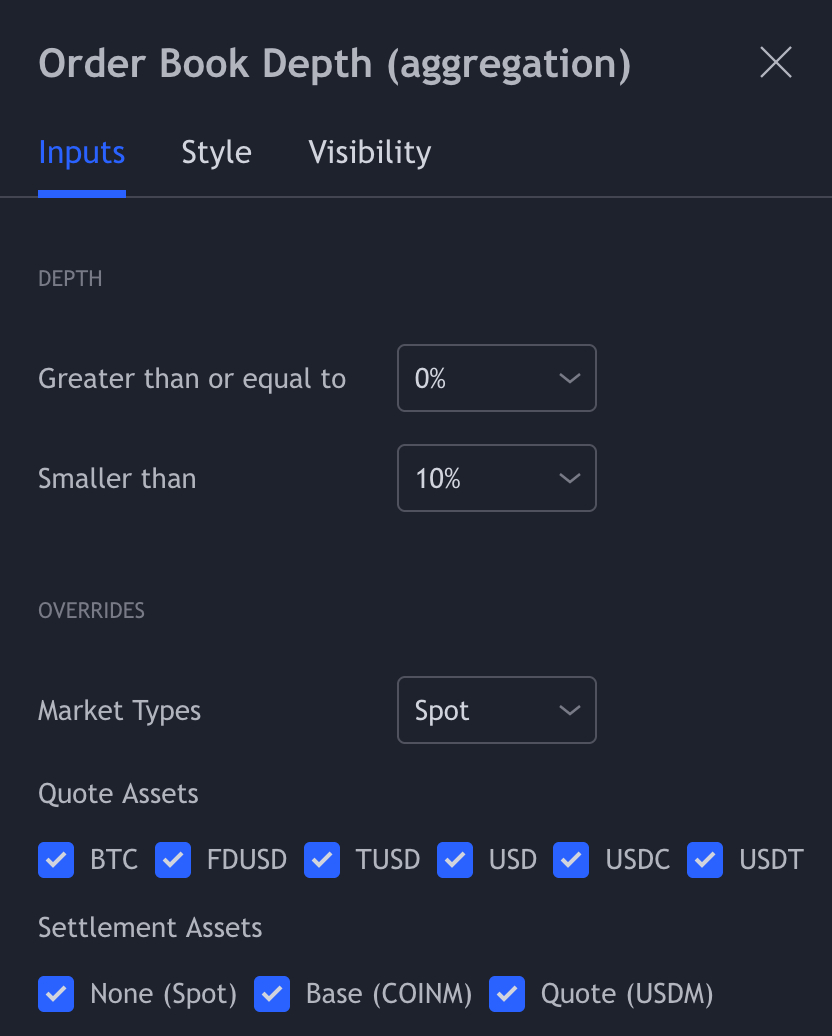Click the chevron arrow in the 0% dropdown

pyautogui.click(x=569, y=378)
